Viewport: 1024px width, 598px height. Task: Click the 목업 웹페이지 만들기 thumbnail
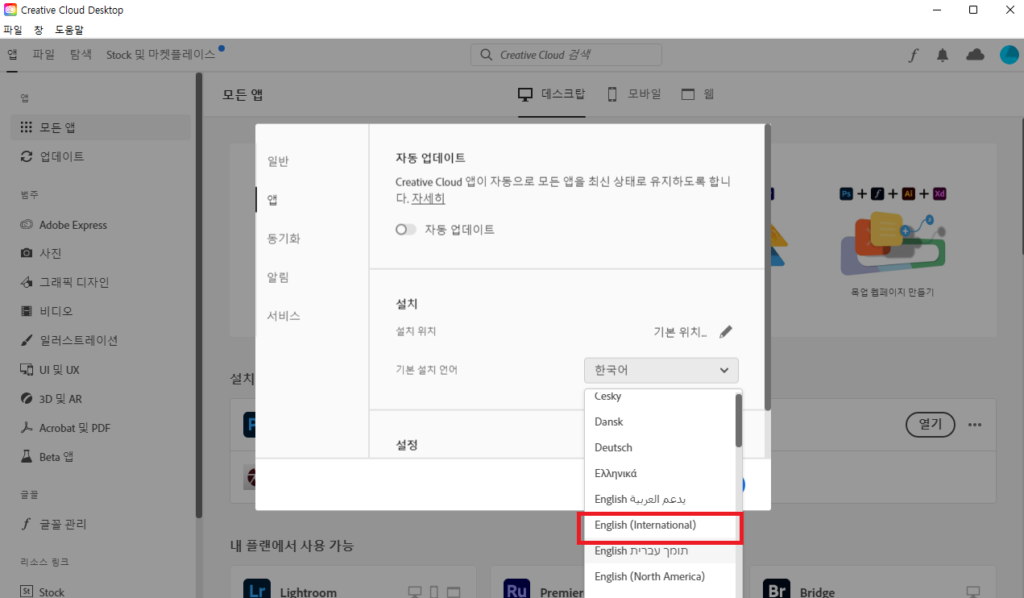pyautogui.click(x=892, y=242)
